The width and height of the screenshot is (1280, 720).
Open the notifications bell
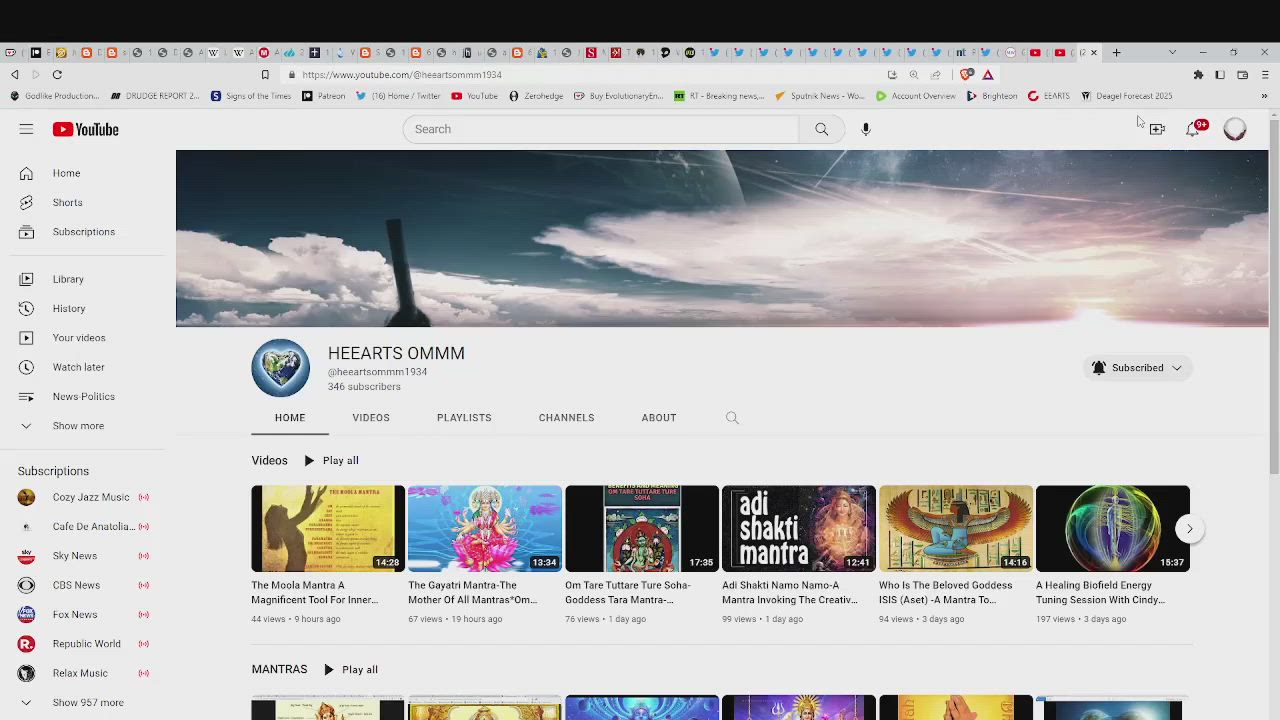[1192, 129]
